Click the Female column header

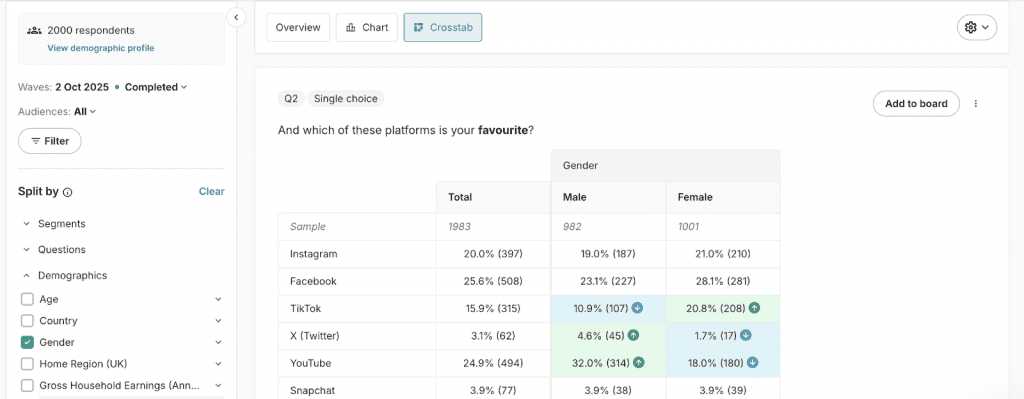pos(723,197)
